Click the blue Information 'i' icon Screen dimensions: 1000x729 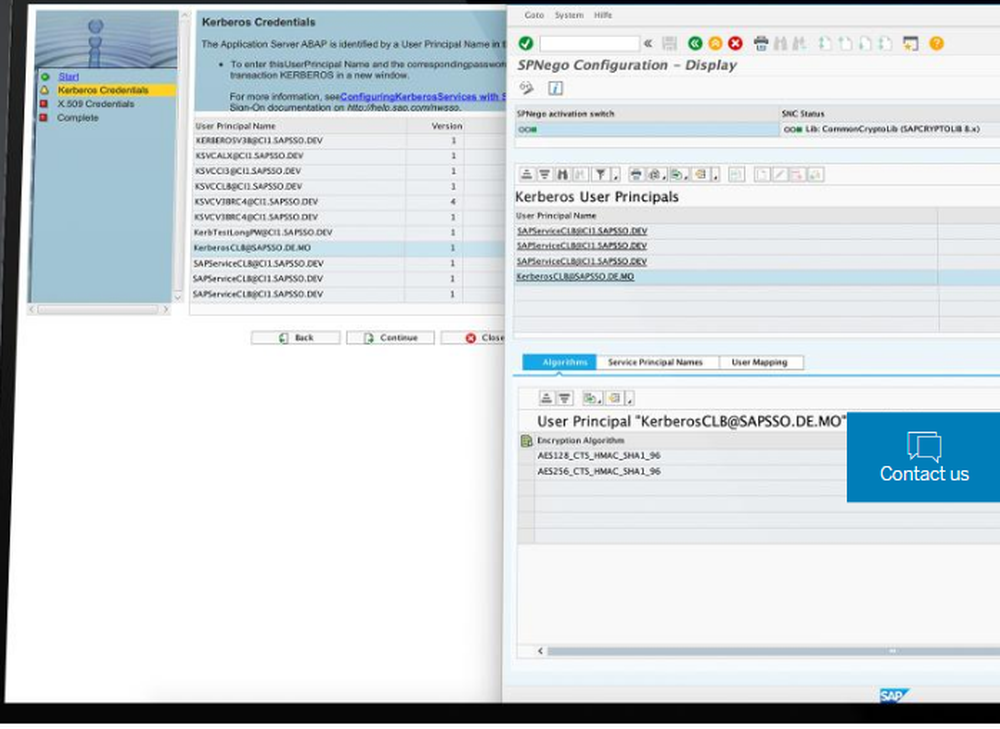pos(555,88)
